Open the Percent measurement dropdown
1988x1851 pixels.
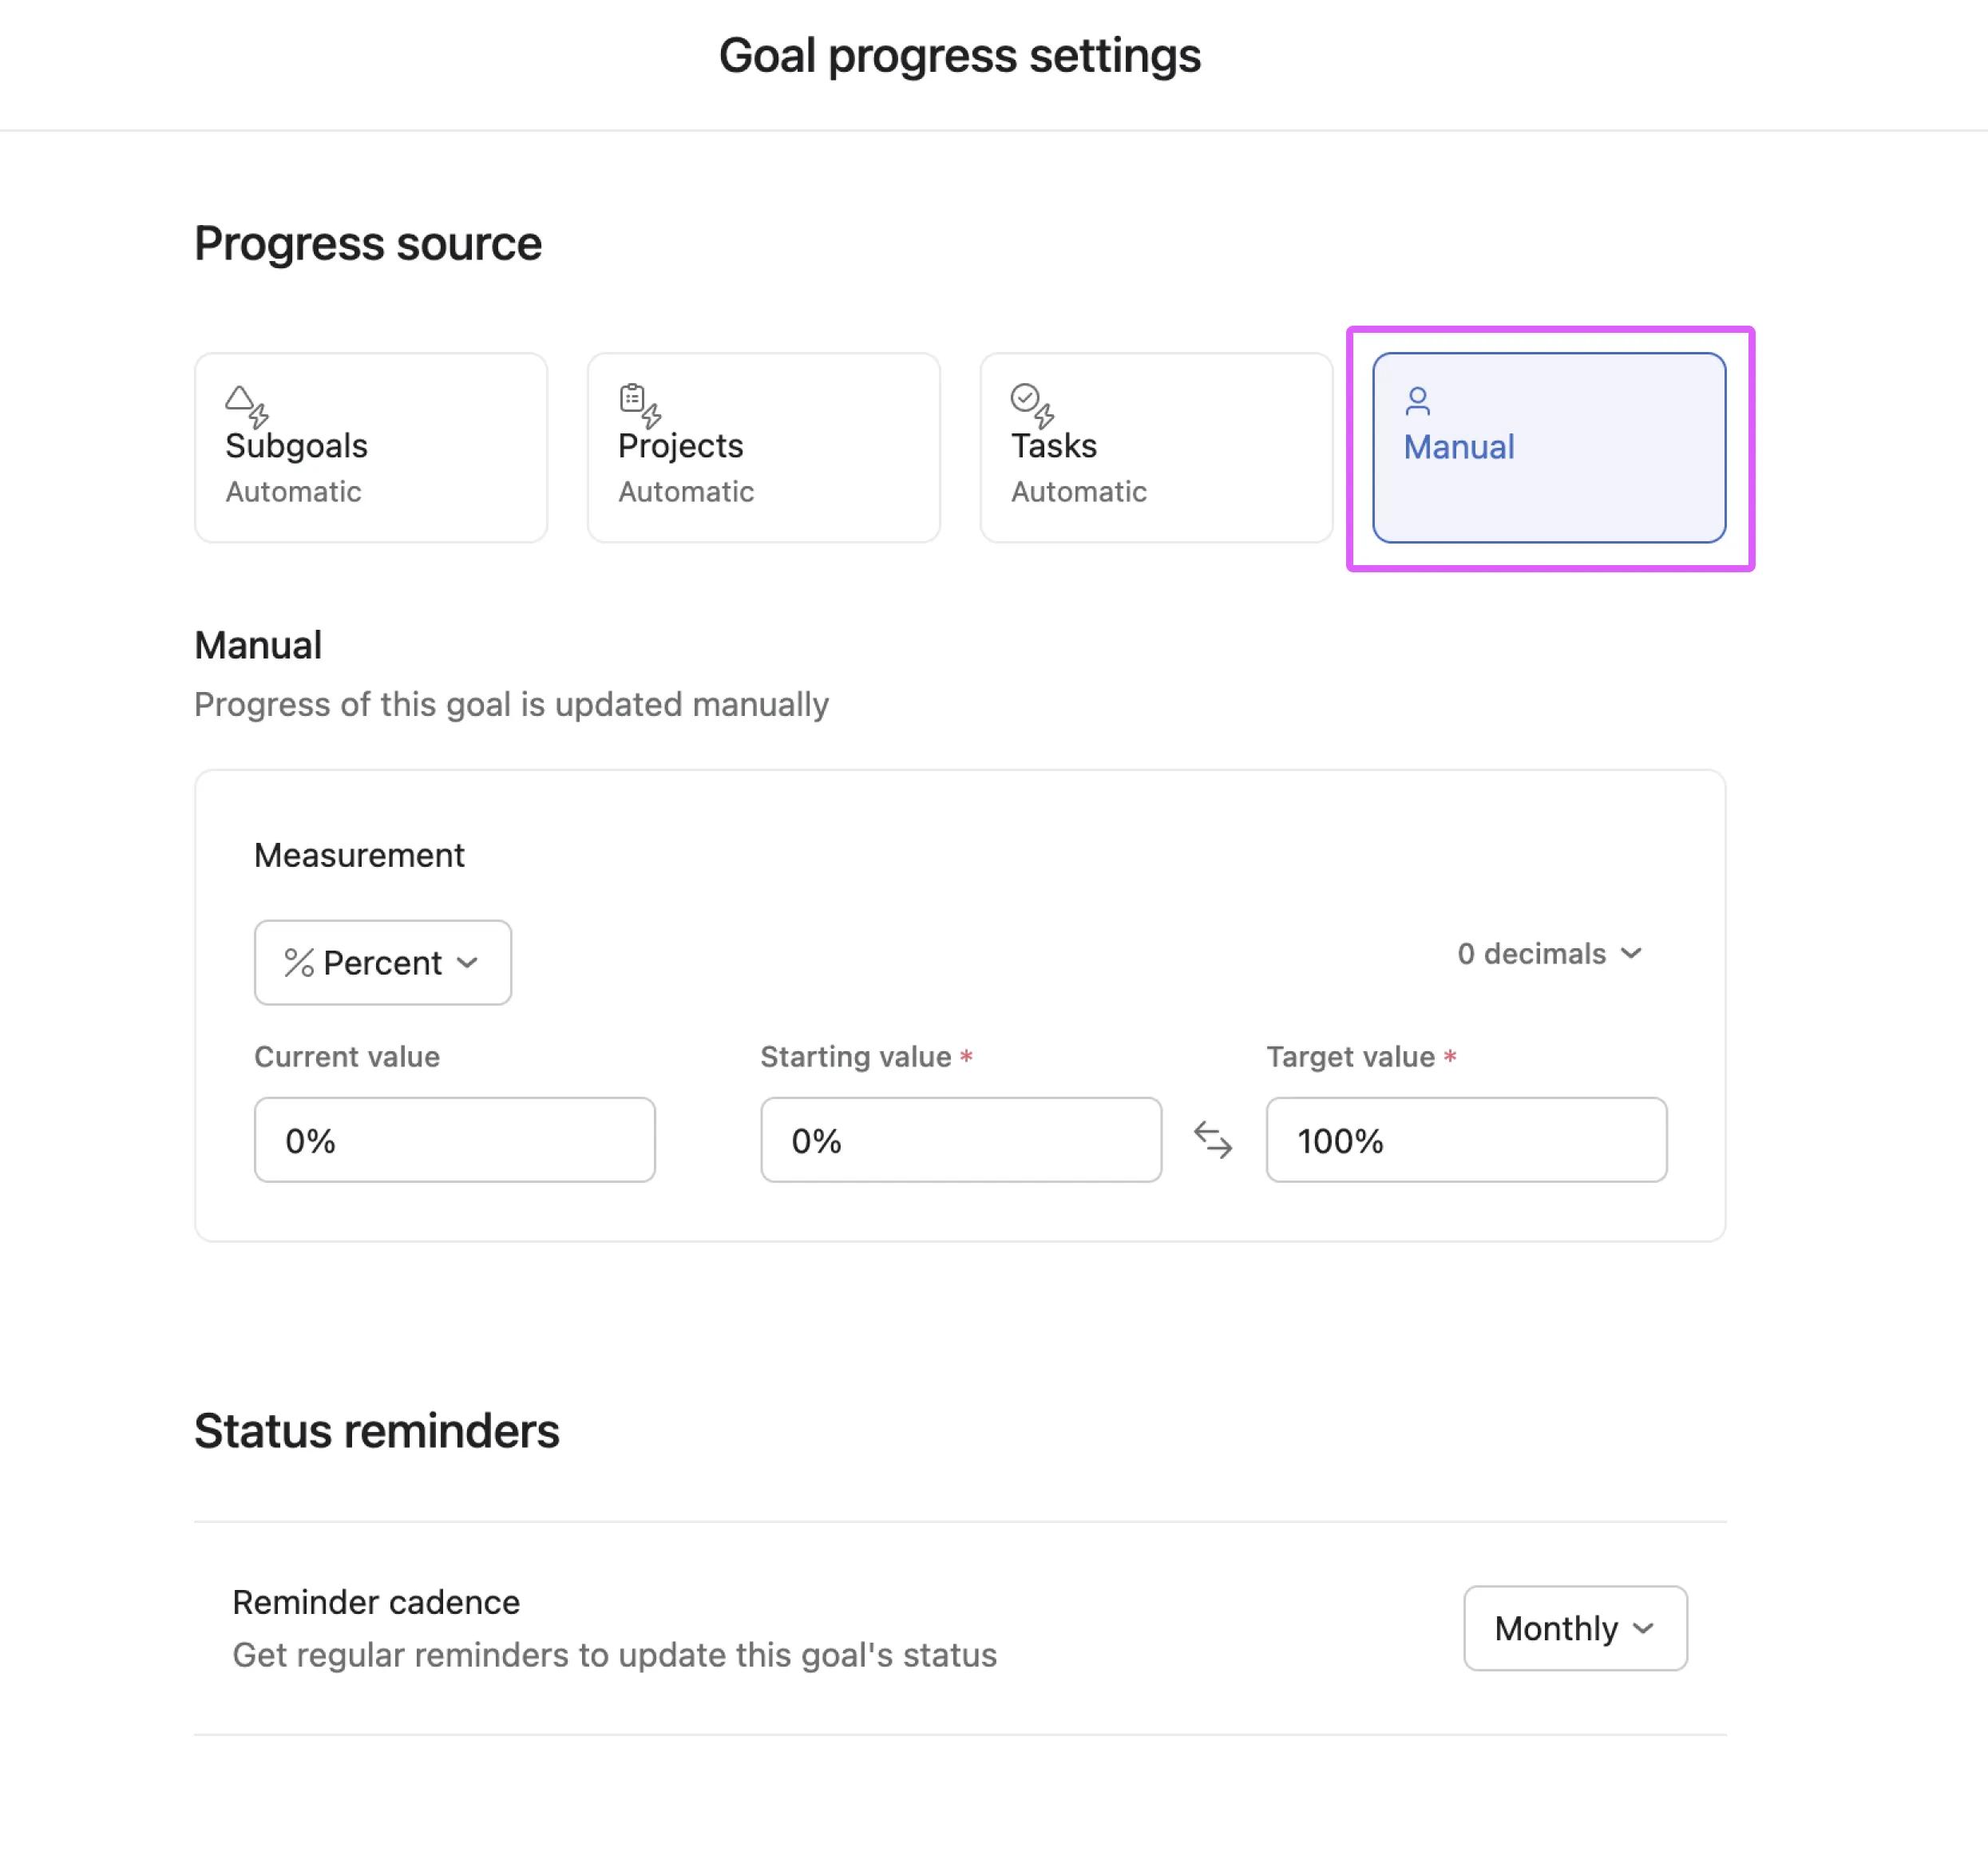click(382, 962)
